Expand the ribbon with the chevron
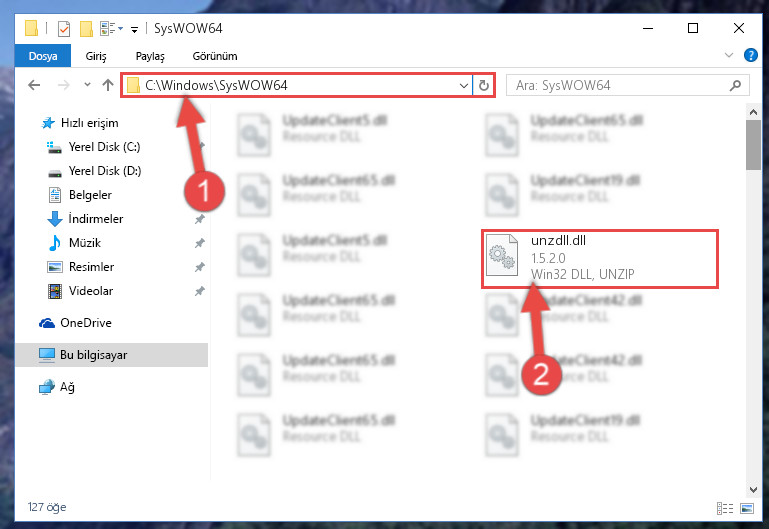 pos(729,55)
